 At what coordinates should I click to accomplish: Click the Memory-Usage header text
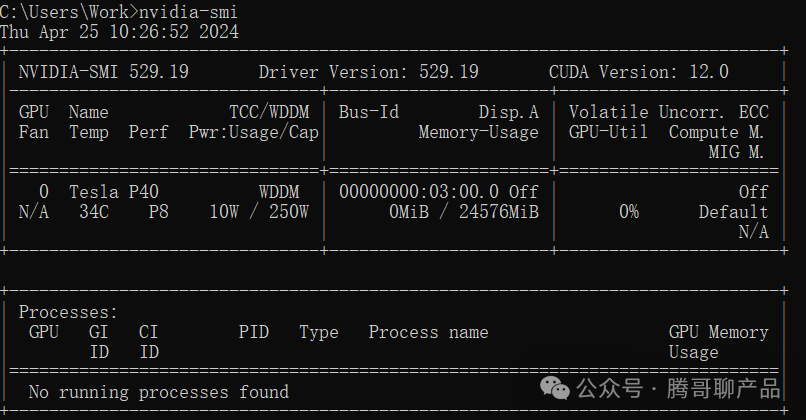click(479, 132)
